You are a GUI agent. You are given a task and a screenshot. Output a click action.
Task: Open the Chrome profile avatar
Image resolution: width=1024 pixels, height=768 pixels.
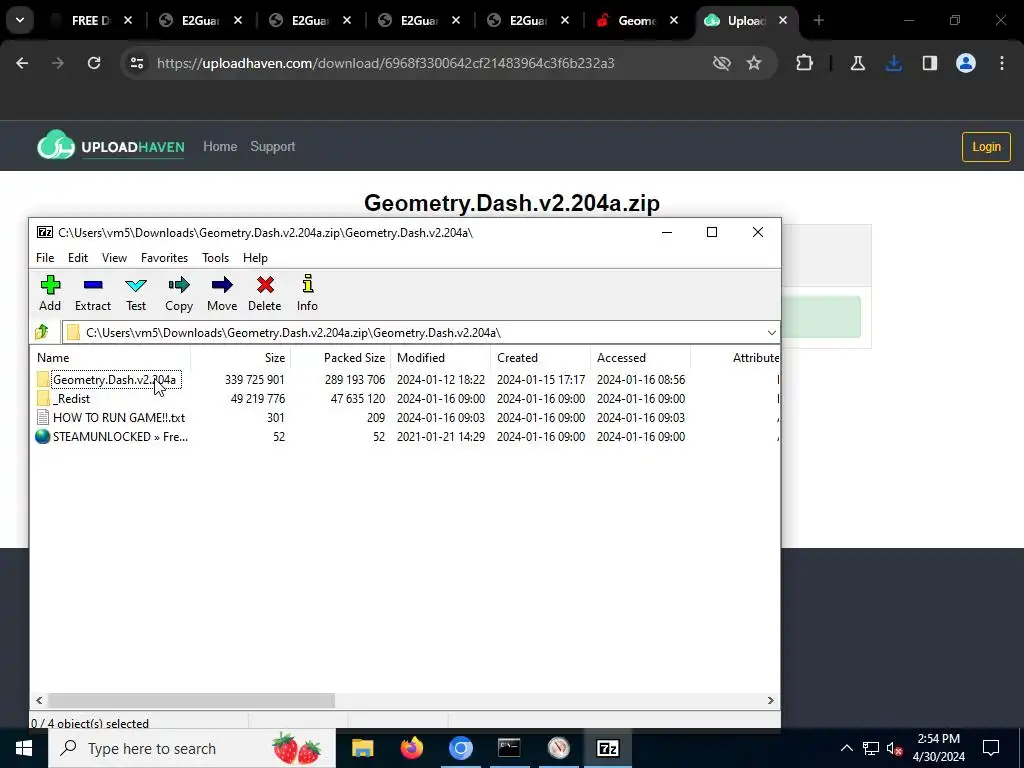coord(966,63)
